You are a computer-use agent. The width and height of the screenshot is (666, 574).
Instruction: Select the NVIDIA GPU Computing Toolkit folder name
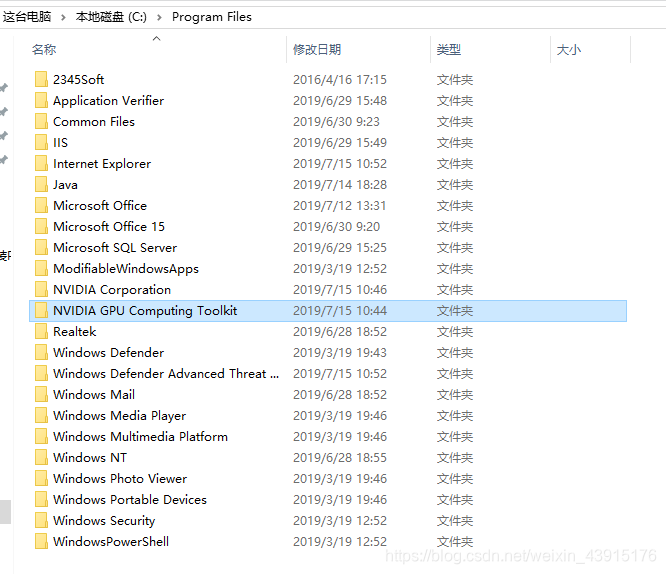[x=145, y=311]
